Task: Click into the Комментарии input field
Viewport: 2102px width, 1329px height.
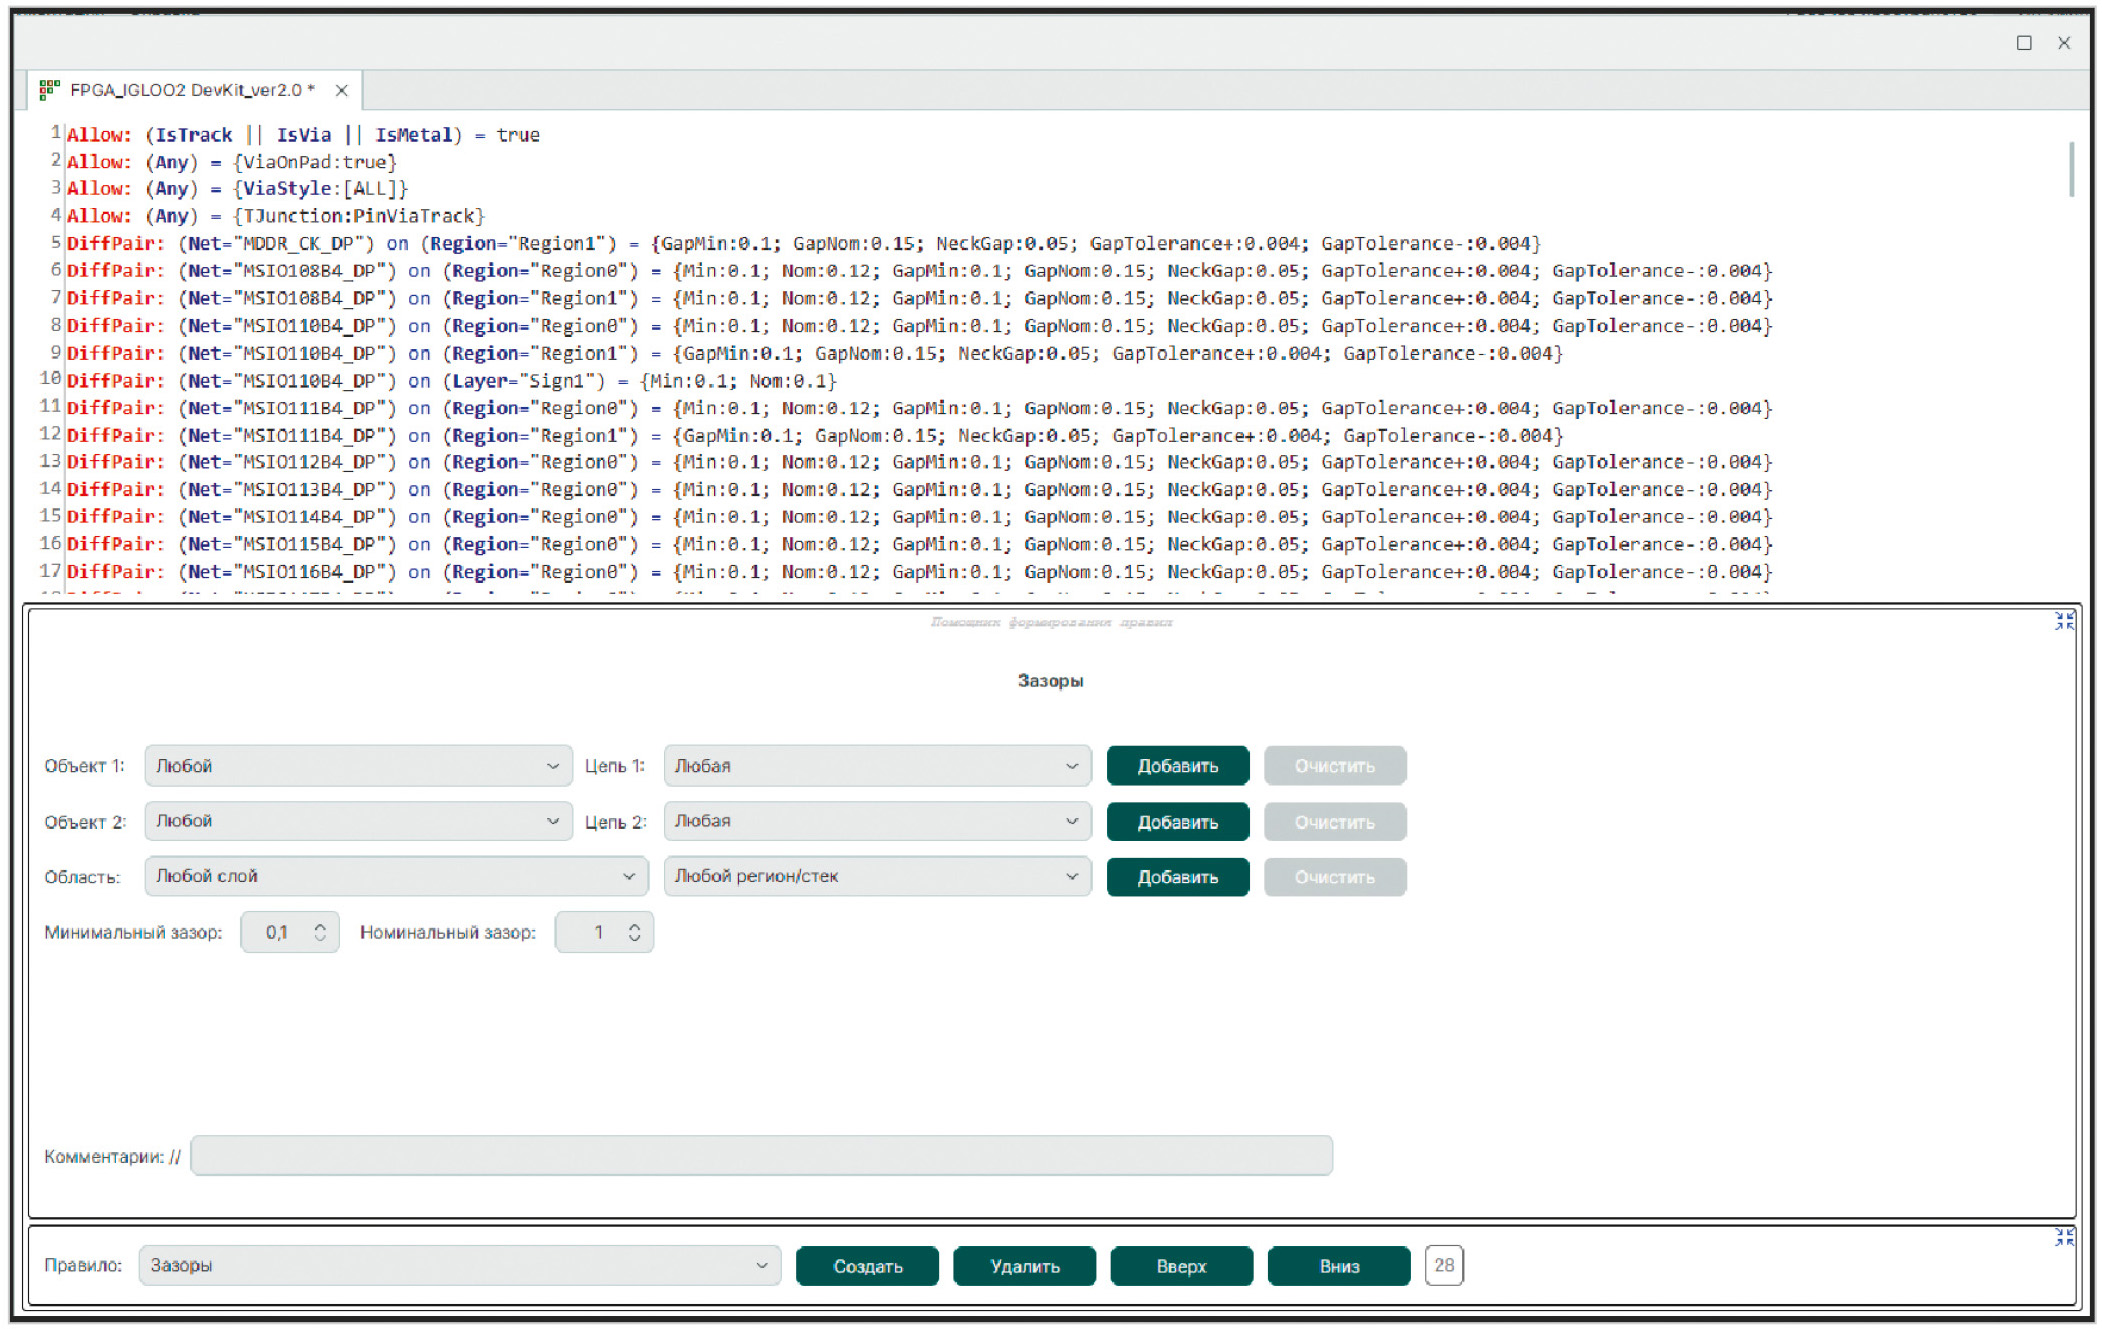Action: click(x=761, y=1155)
